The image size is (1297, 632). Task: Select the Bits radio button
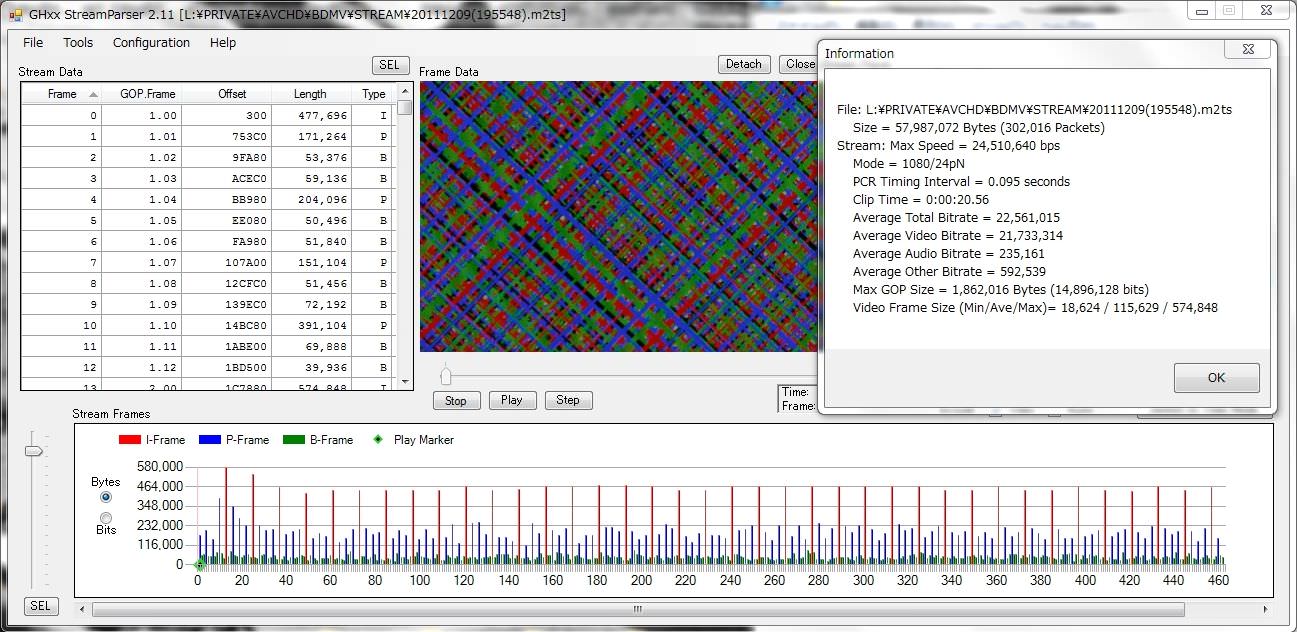click(106, 517)
